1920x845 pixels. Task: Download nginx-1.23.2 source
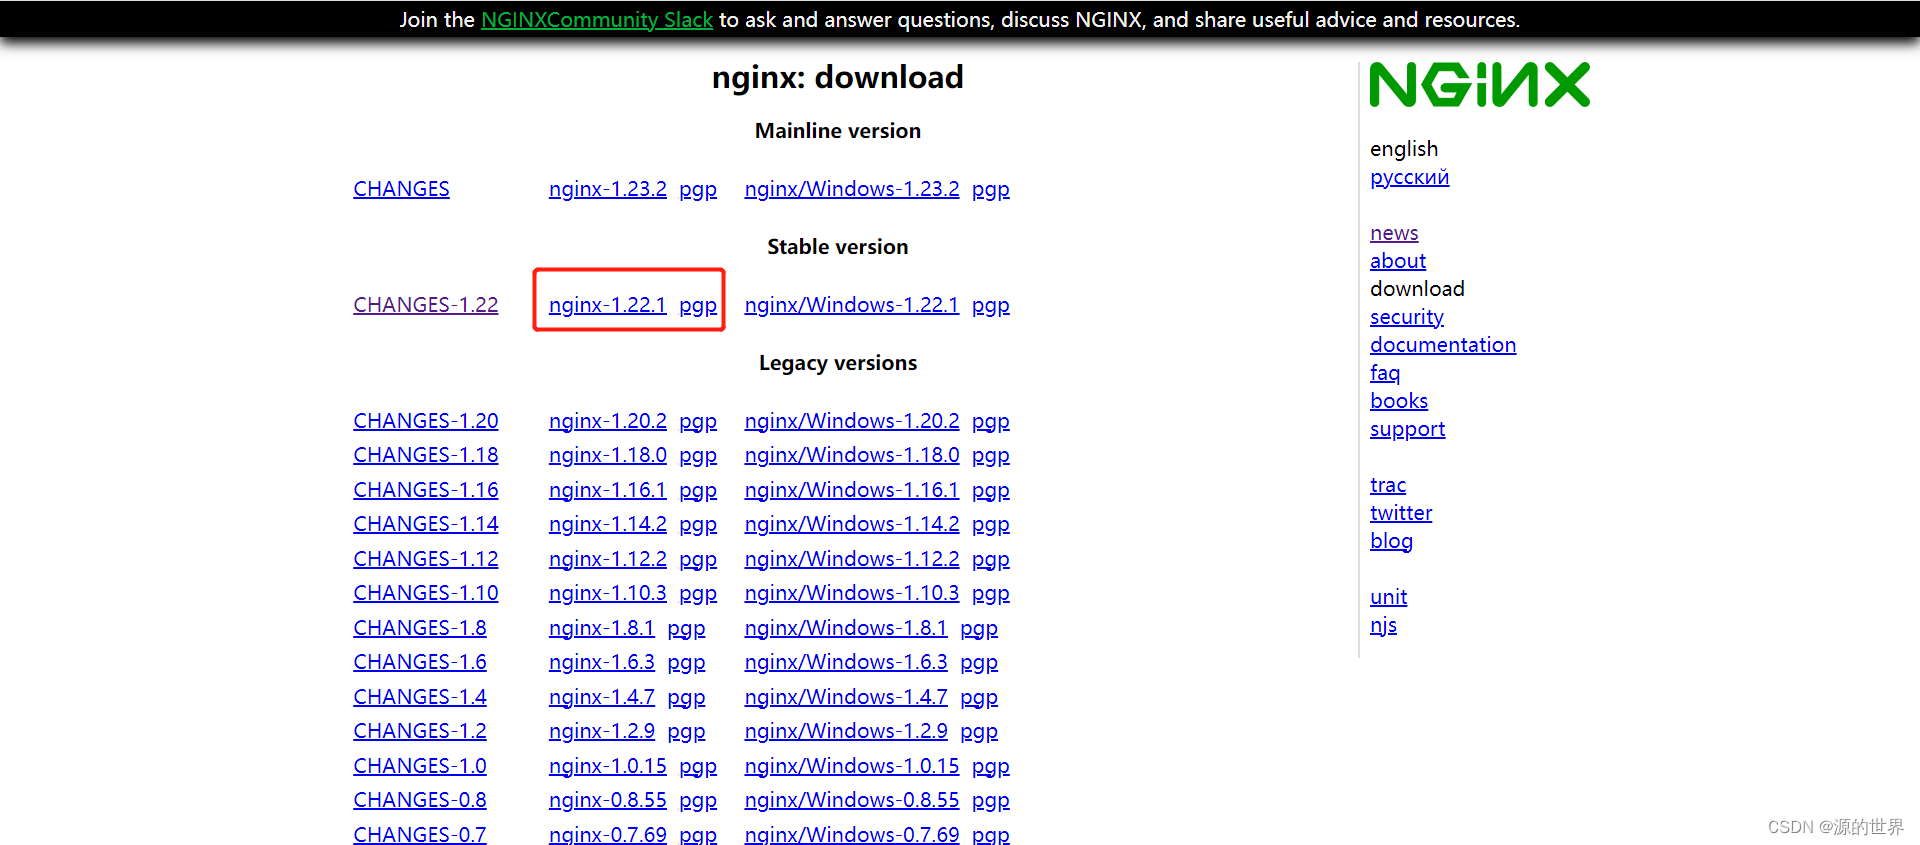(608, 189)
